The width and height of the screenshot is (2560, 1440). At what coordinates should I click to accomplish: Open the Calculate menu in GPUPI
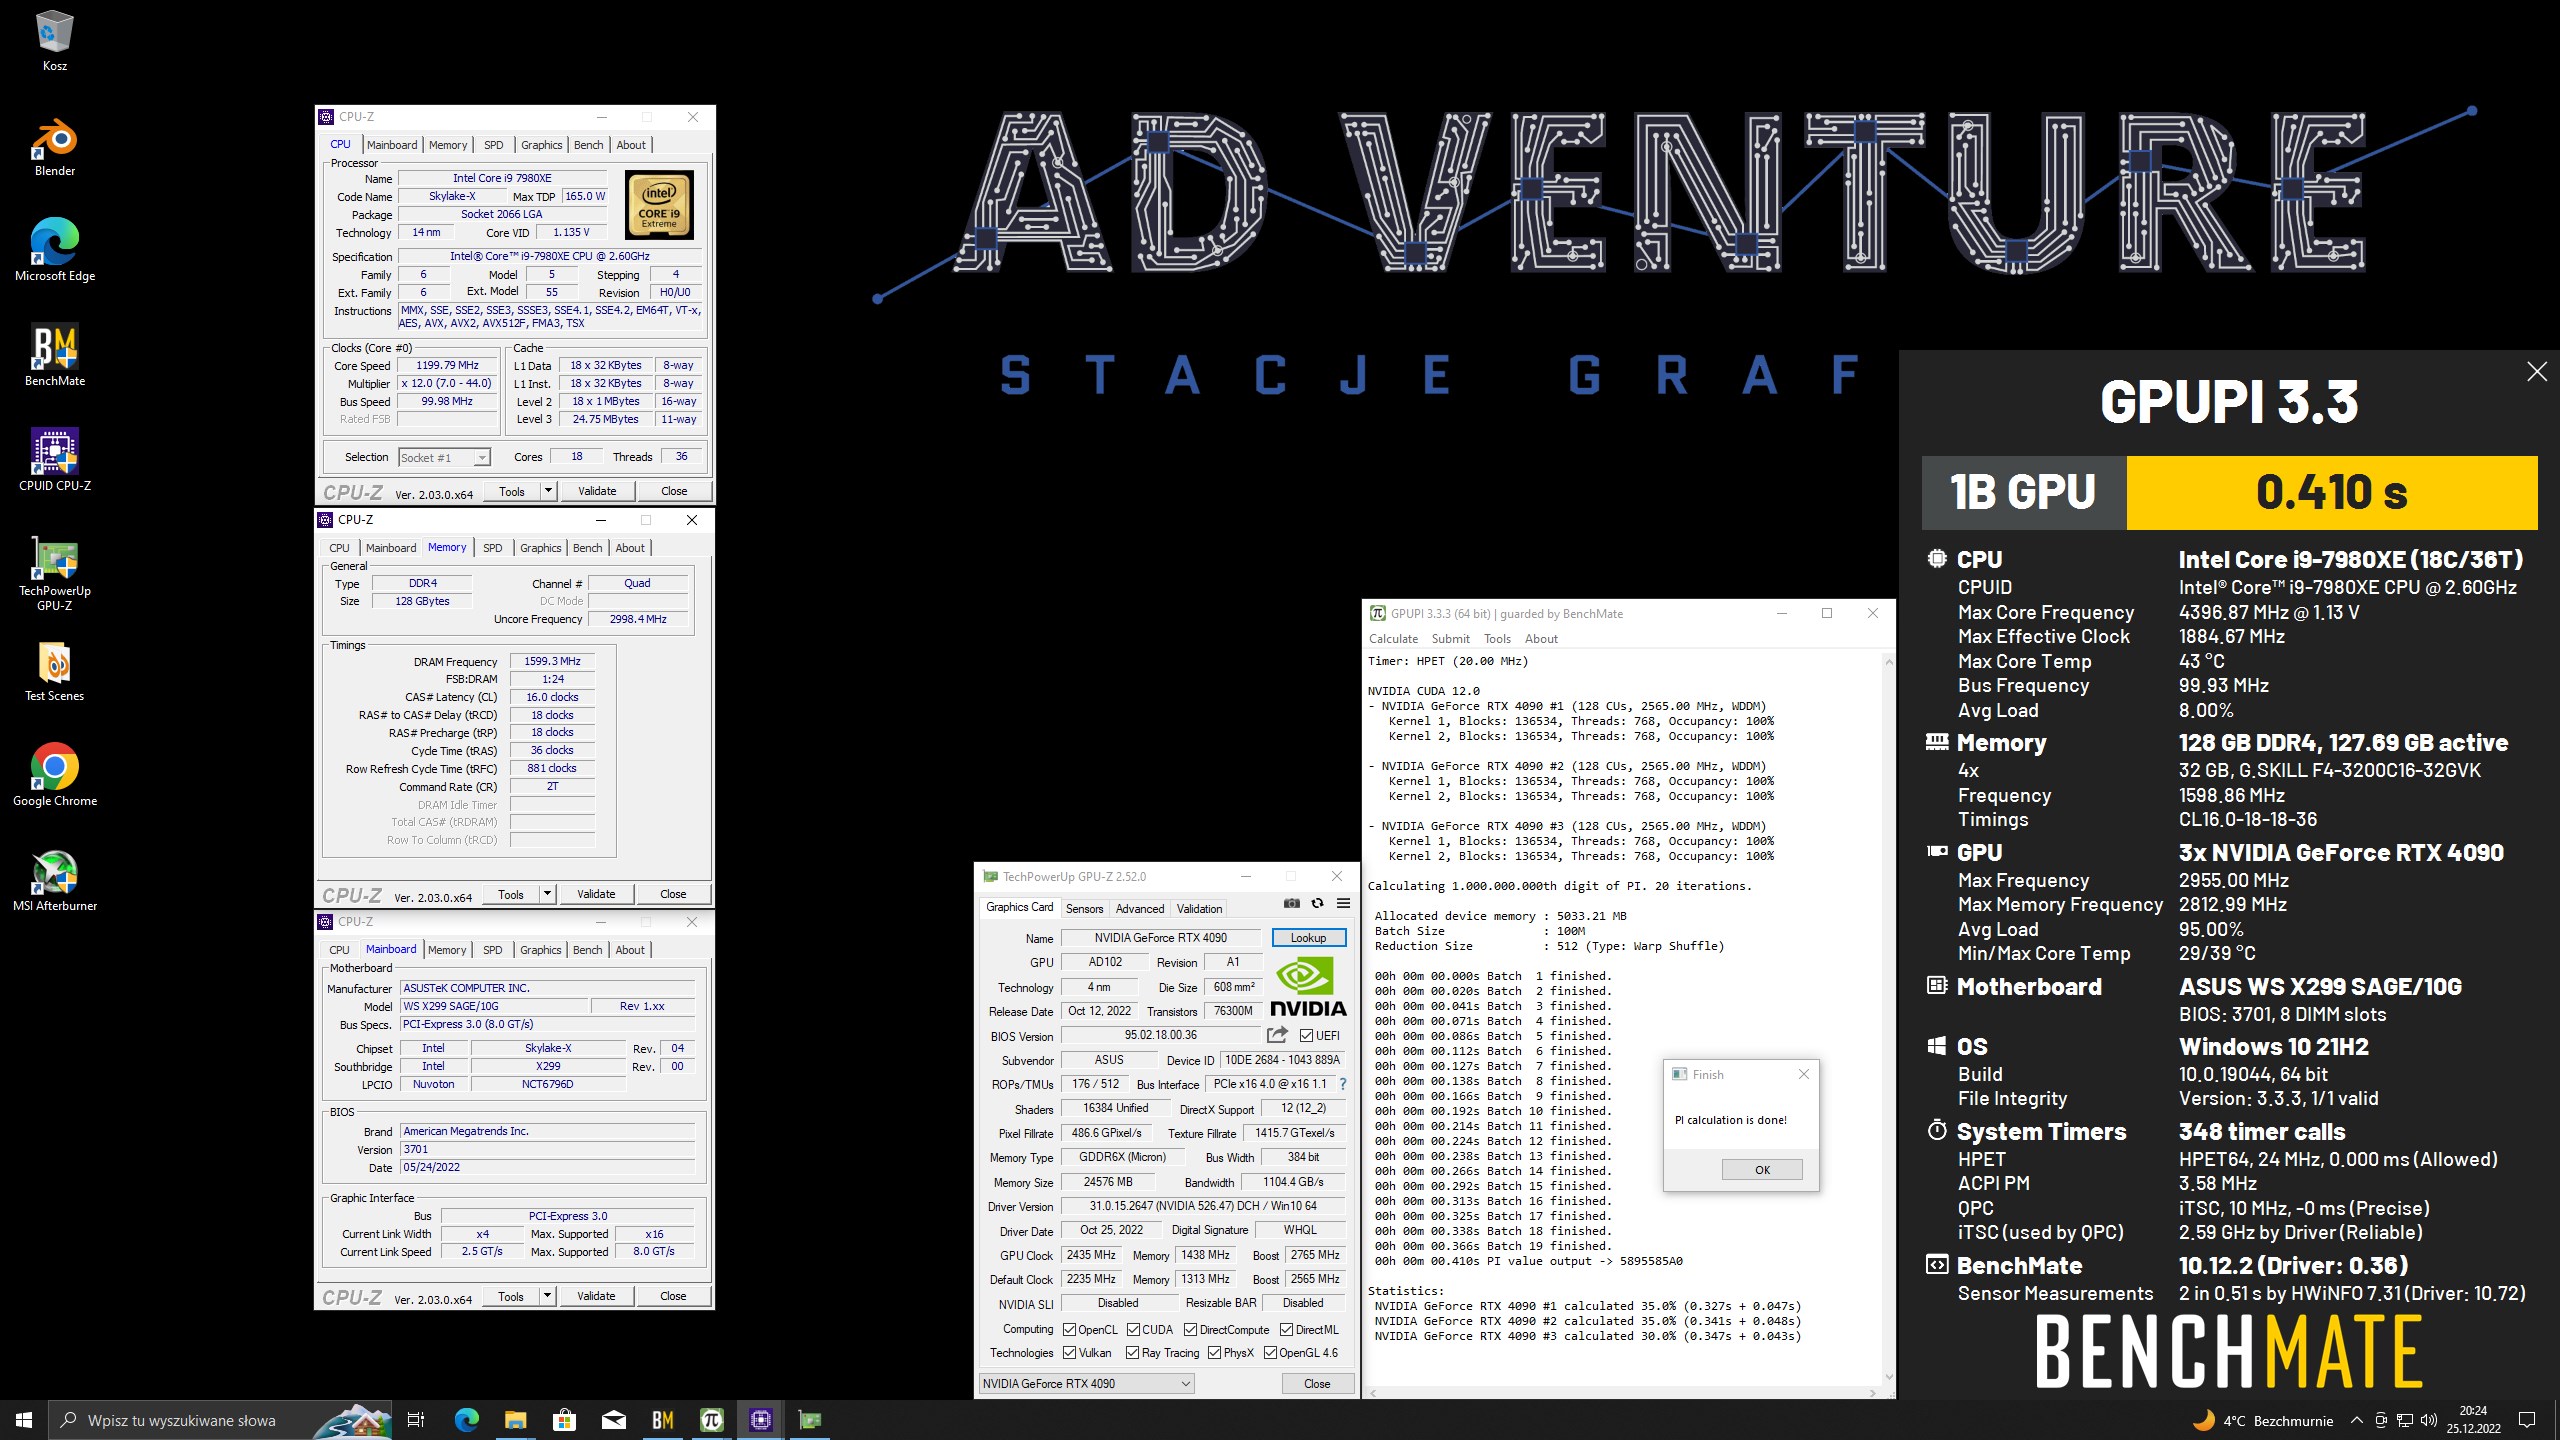pyautogui.click(x=1393, y=639)
